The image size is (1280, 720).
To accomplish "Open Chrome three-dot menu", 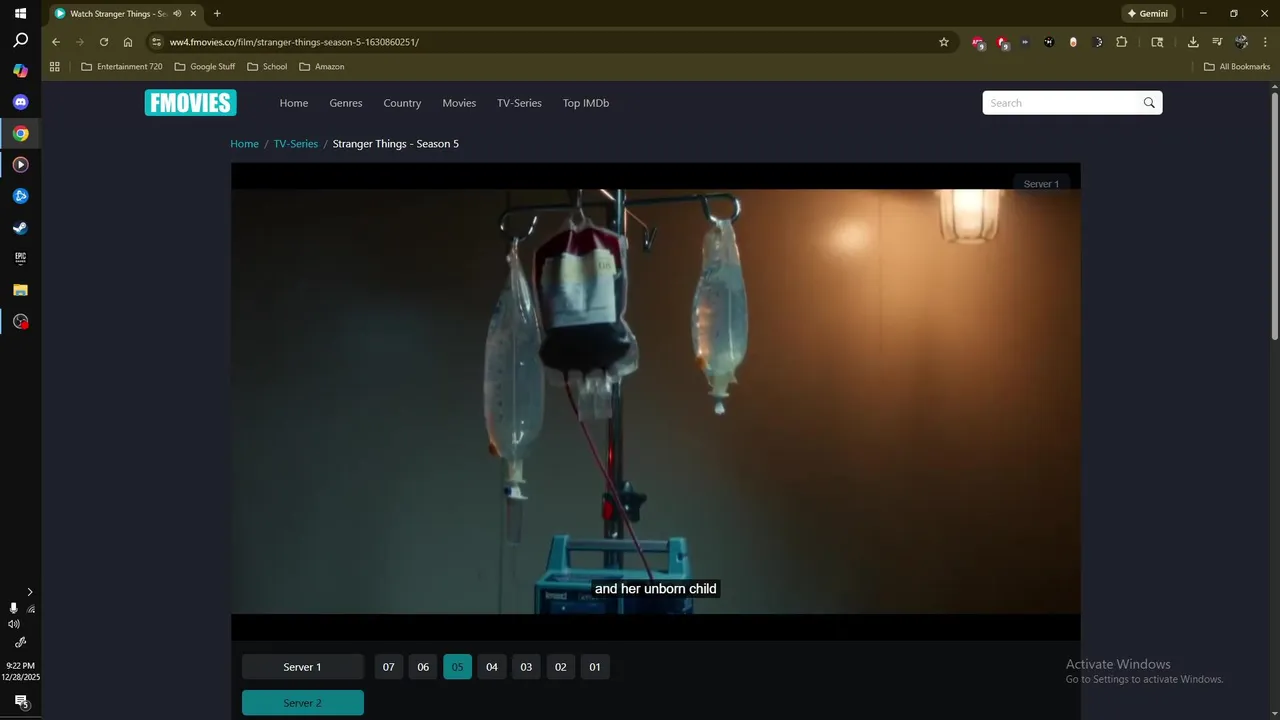I will point(1265,42).
